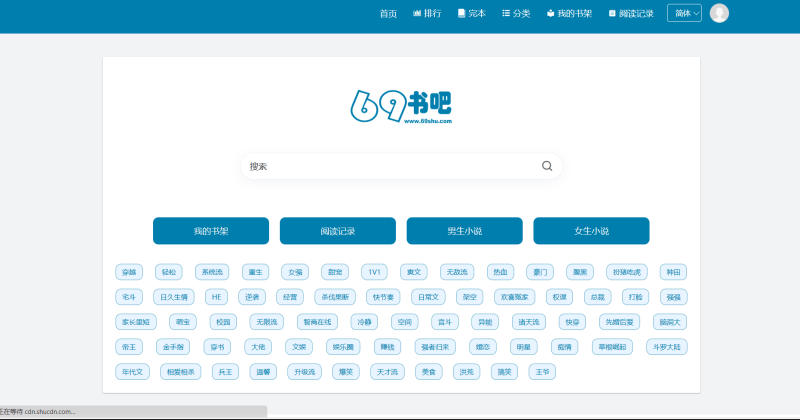The width and height of the screenshot is (800, 420).
Task: Select the 快节奏 tag
Action: pos(383,297)
